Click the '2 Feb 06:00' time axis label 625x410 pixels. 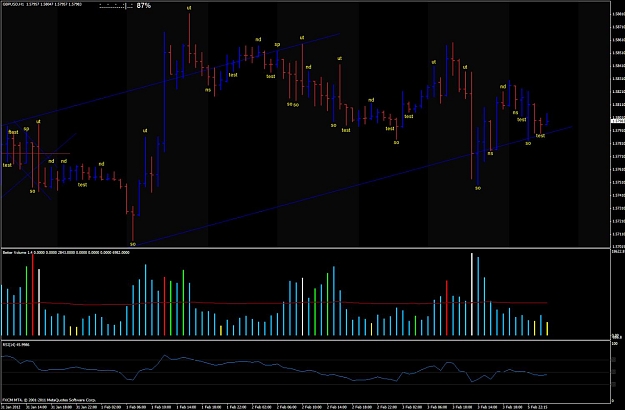pos(287,407)
